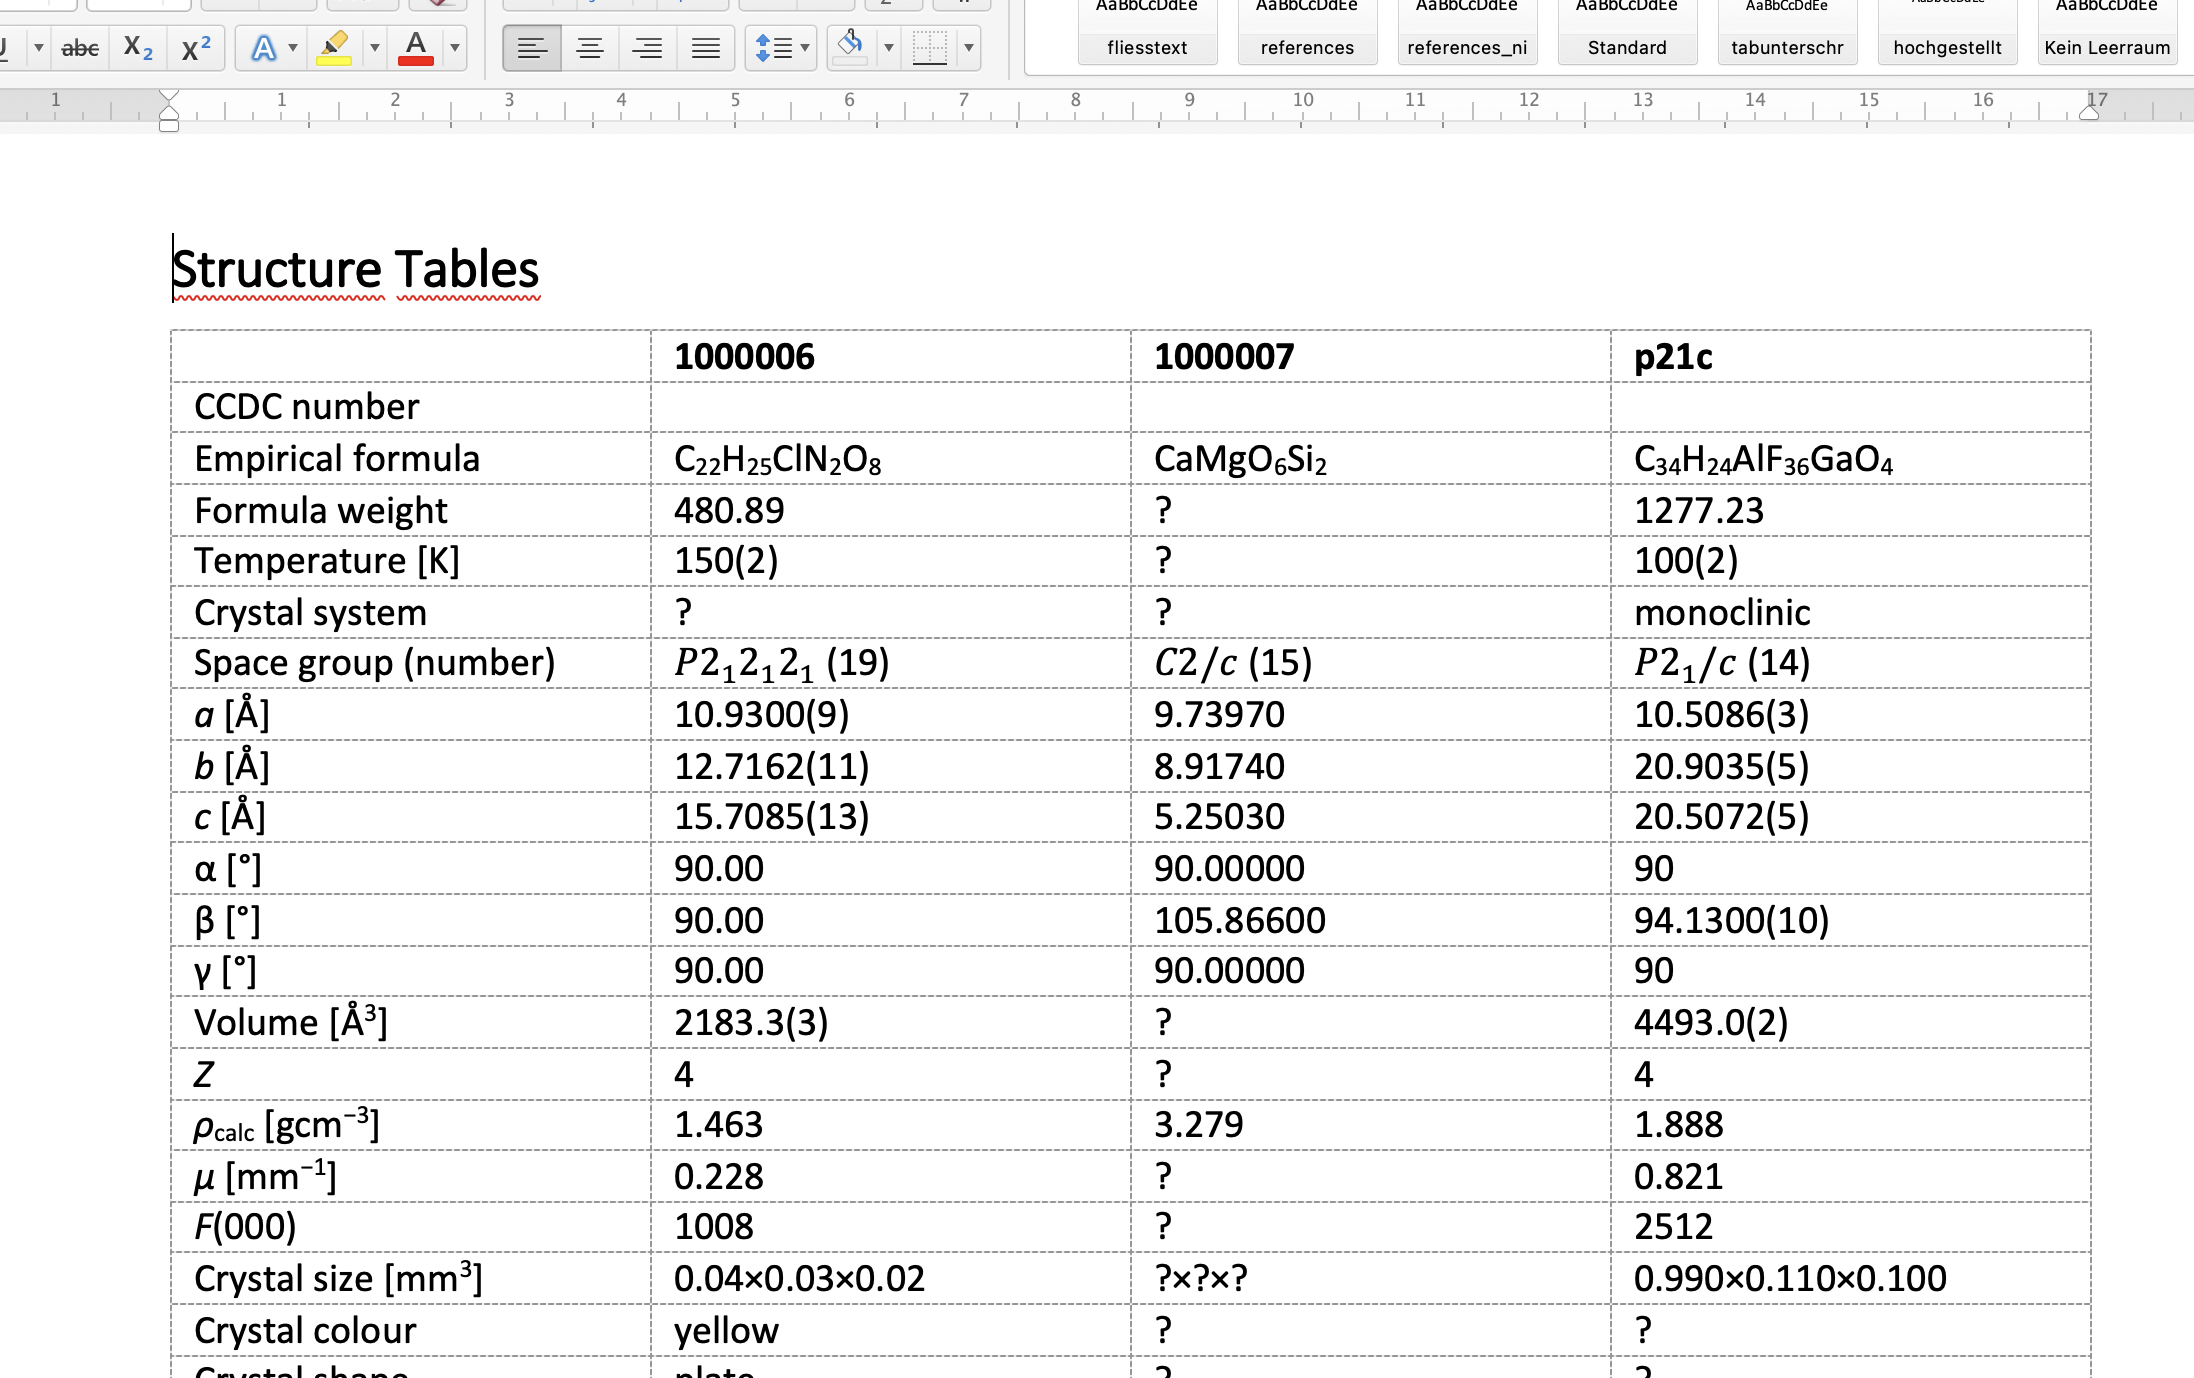Apply the bottom border style

pyautogui.click(x=930, y=47)
